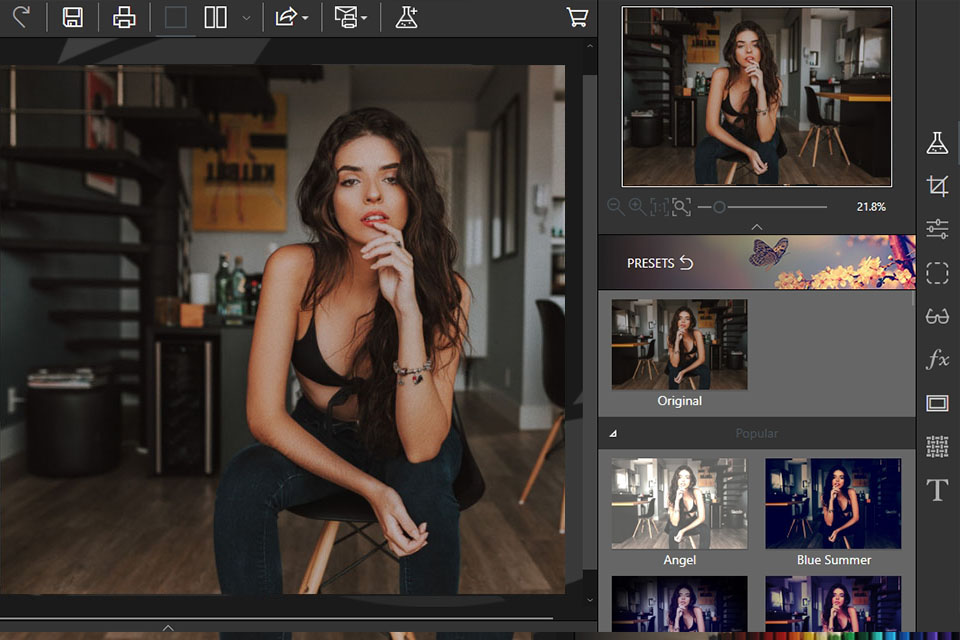Viewport: 960px width, 640px height.
Task: Reset presets with undo arrow icon
Action: tap(686, 263)
